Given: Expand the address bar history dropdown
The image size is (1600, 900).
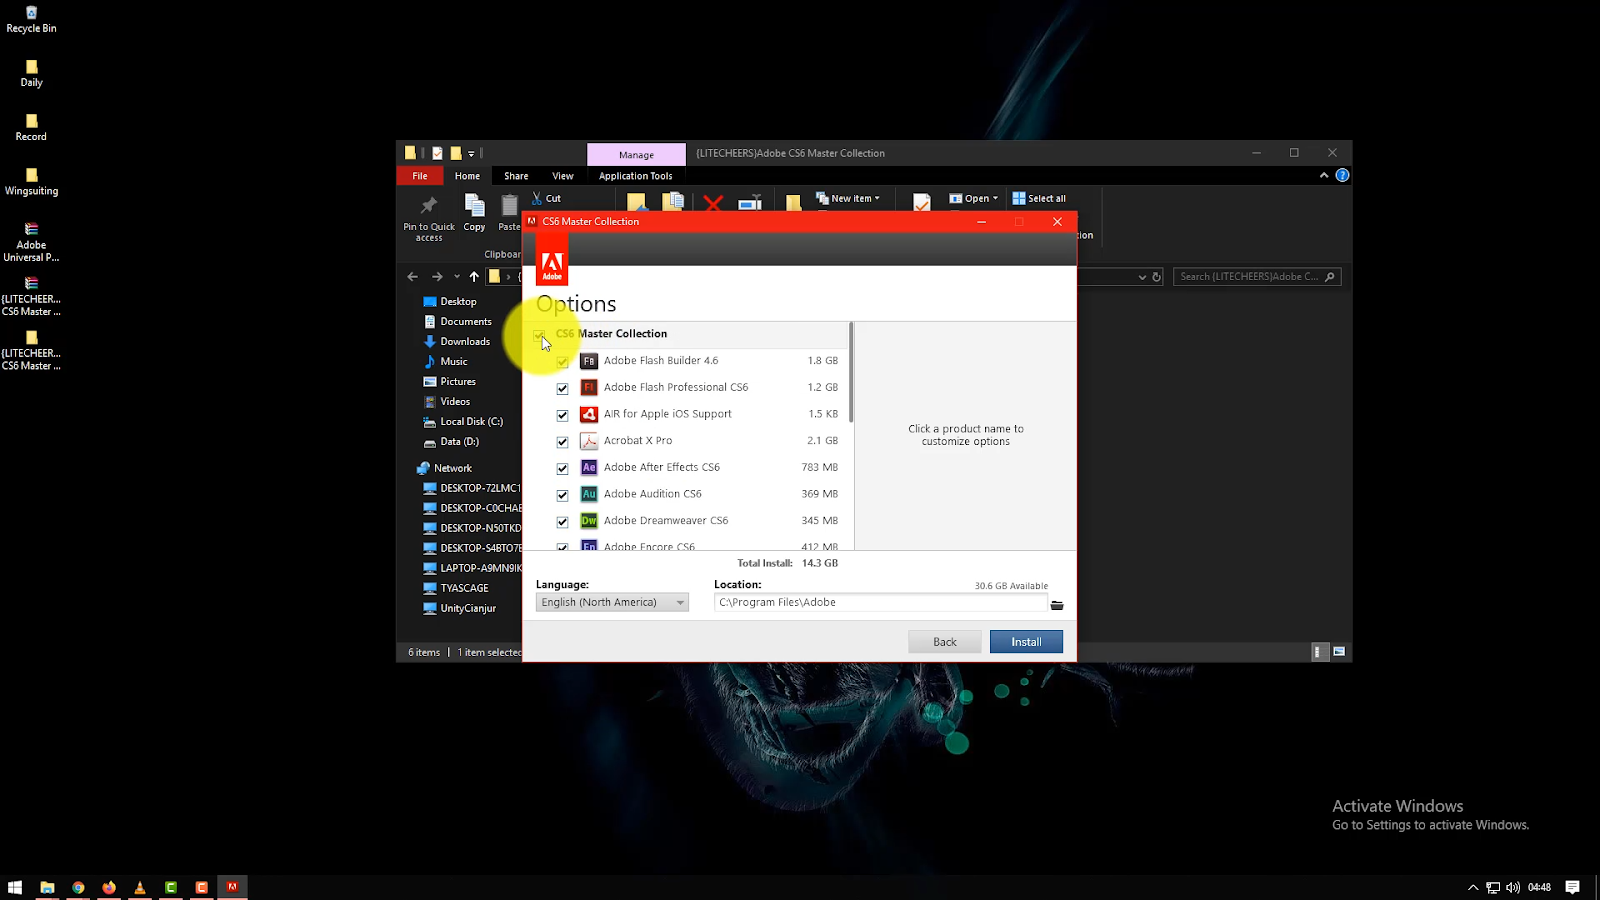Looking at the screenshot, I should (1142, 277).
